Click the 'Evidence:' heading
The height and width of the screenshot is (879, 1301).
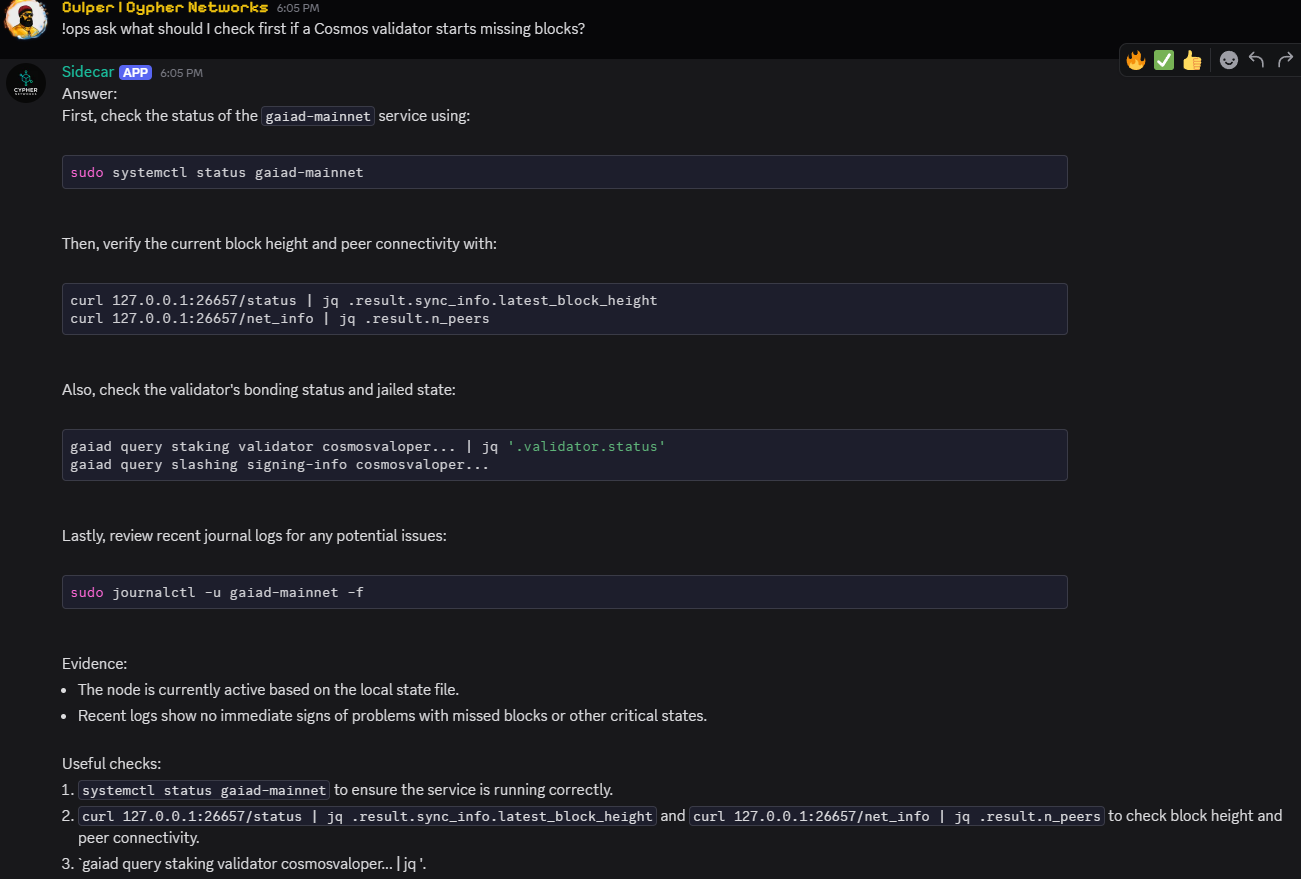click(94, 664)
